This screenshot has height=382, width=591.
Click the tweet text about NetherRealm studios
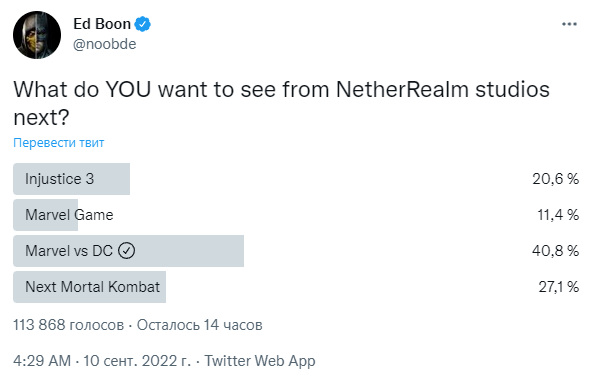click(282, 103)
